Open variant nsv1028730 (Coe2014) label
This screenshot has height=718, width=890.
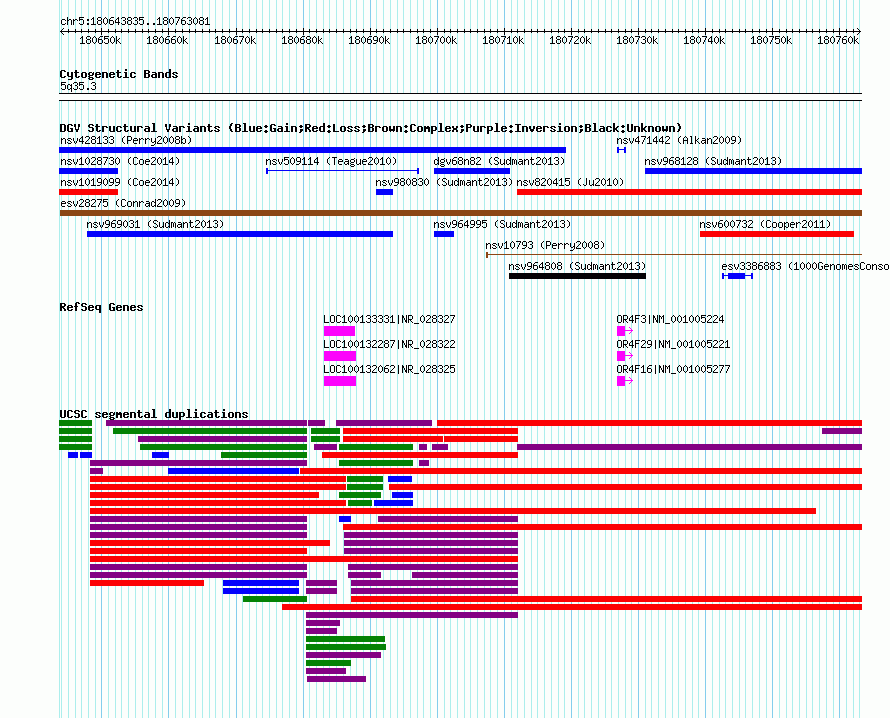[120, 161]
